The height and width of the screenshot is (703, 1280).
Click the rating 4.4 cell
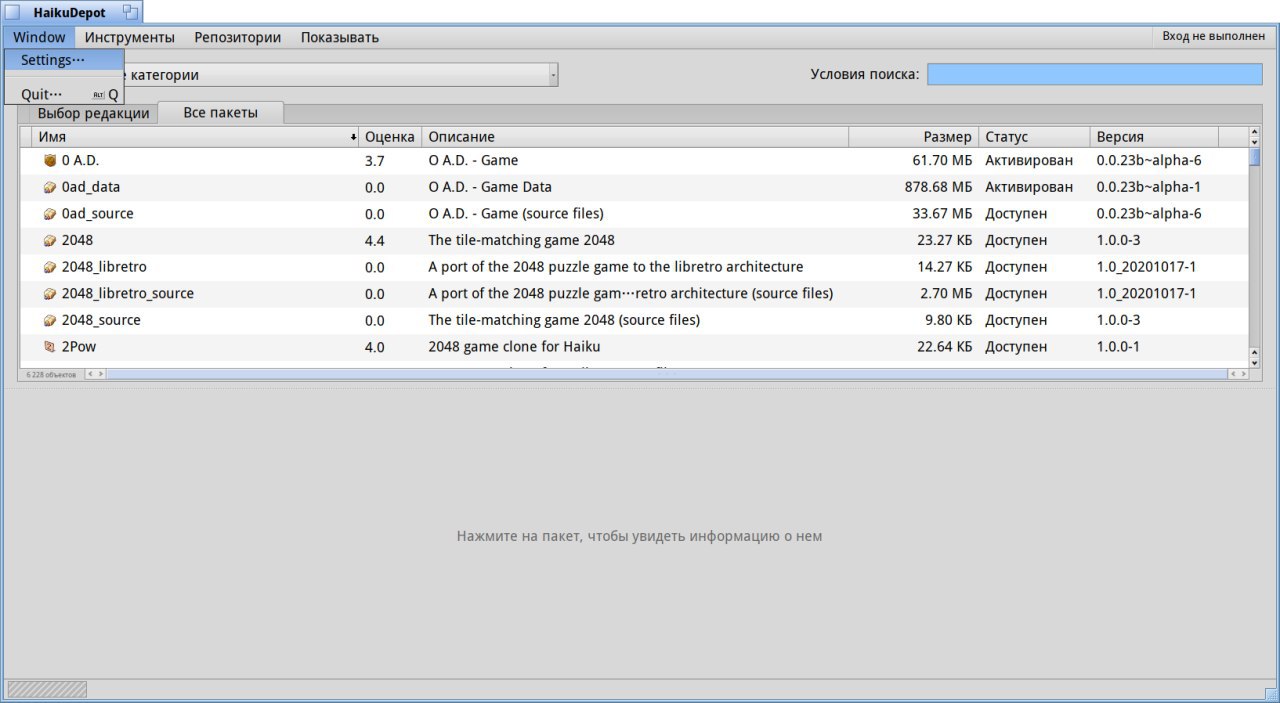coord(375,241)
